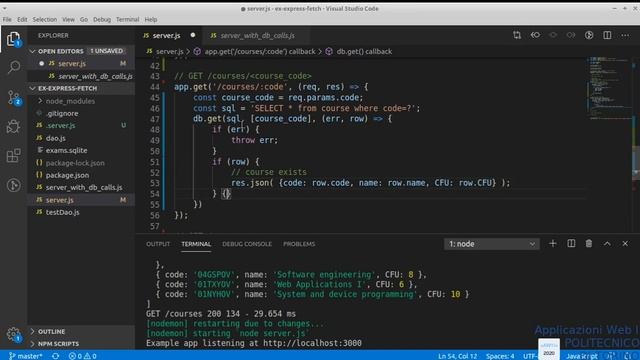The height and width of the screenshot is (360, 640).
Task: Open the Debug menu
Action: [102, 19]
